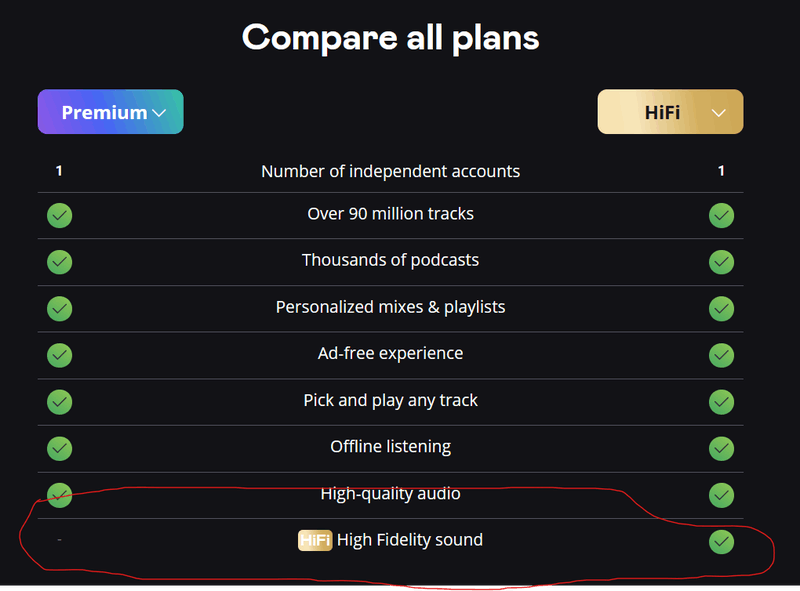
Task: Click the Offline listening feature label
Action: 390,447
